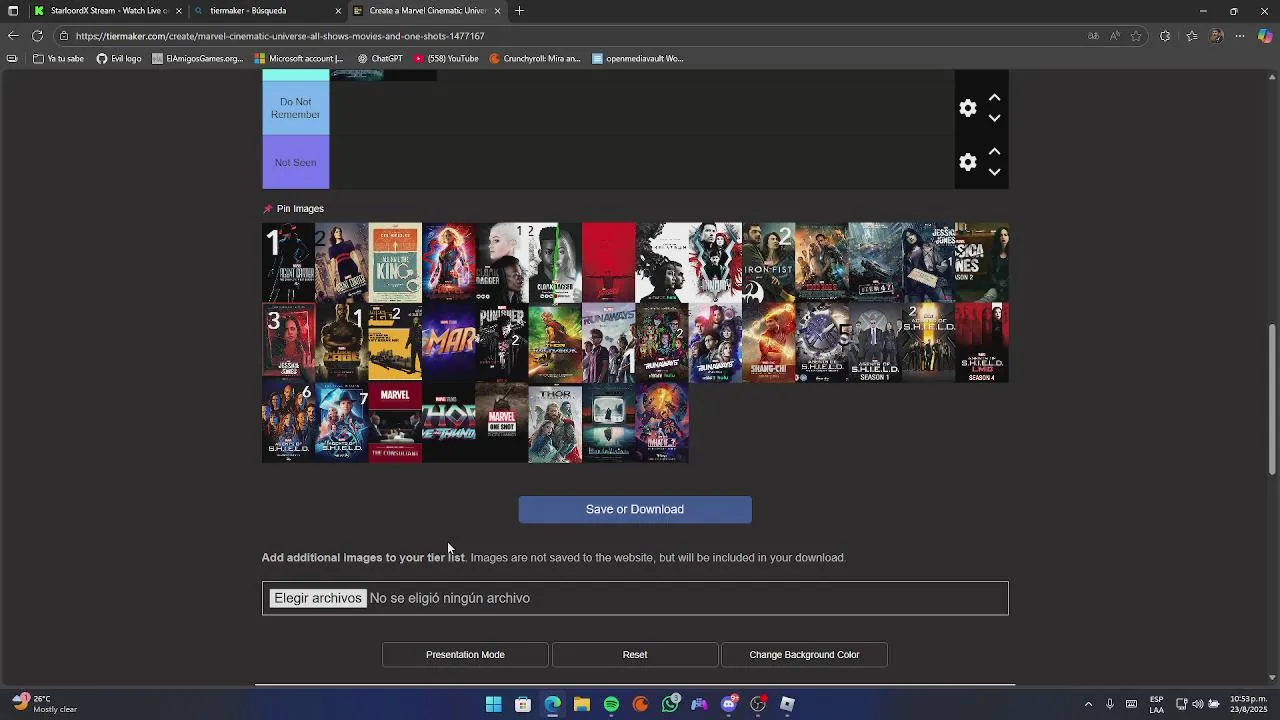Move Do Not Remember tier down
Screen dimensions: 1280x720
[994, 118]
